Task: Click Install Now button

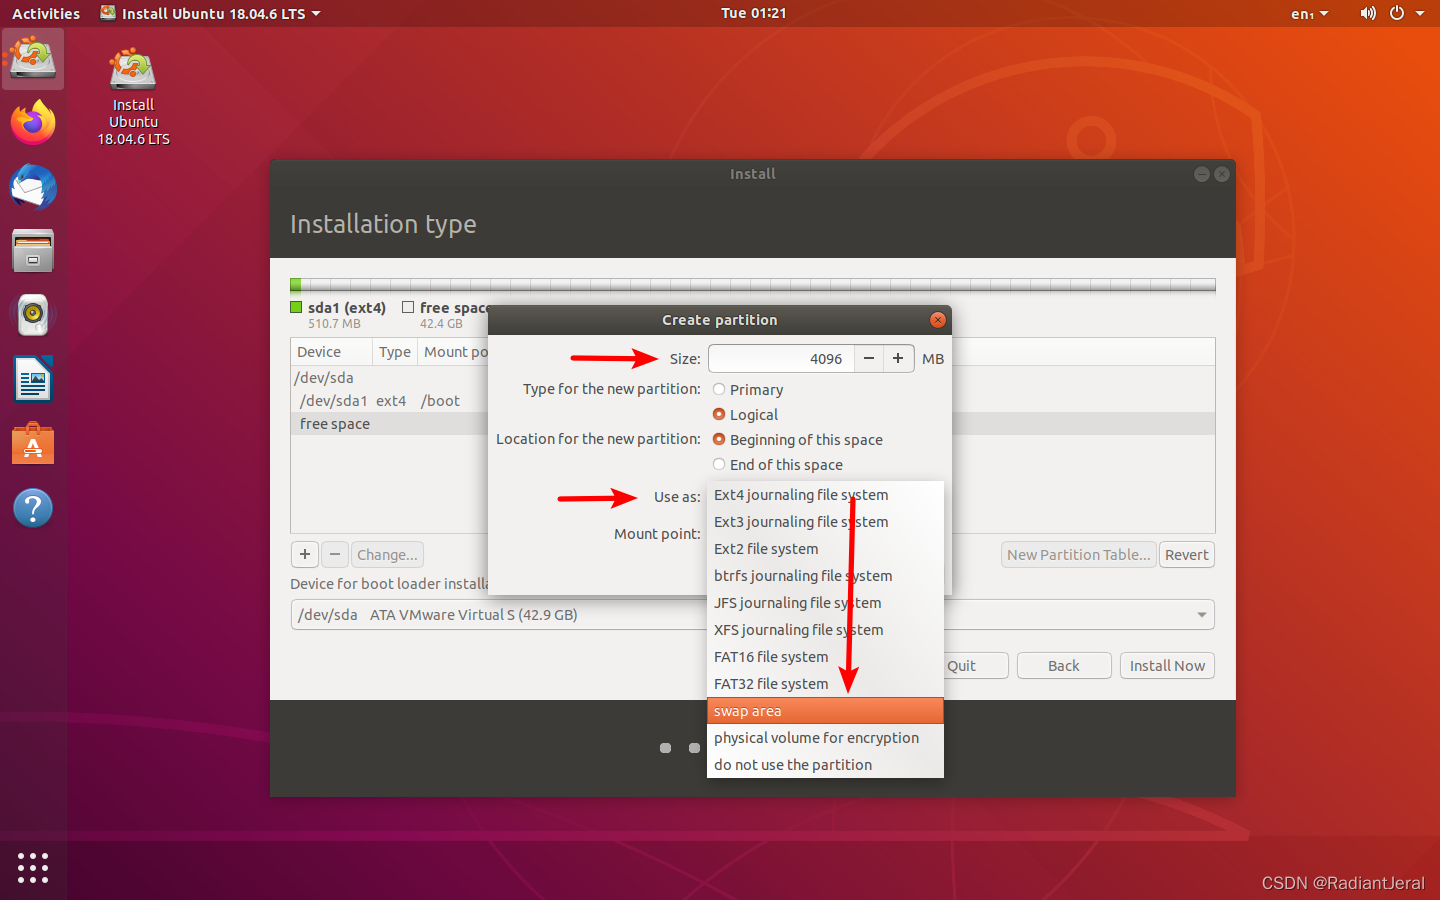Action: tap(1167, 666)
